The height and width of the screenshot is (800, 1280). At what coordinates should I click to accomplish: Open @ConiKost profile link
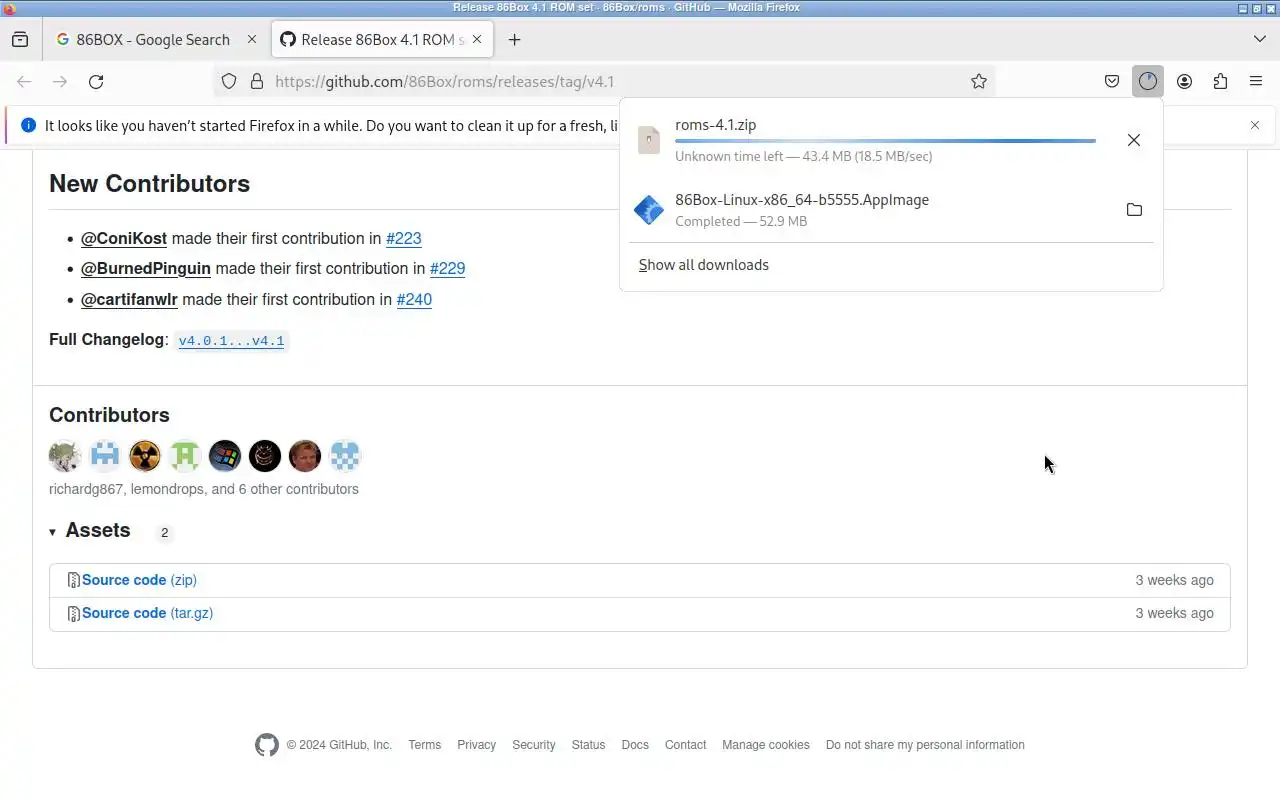point(124,239)
